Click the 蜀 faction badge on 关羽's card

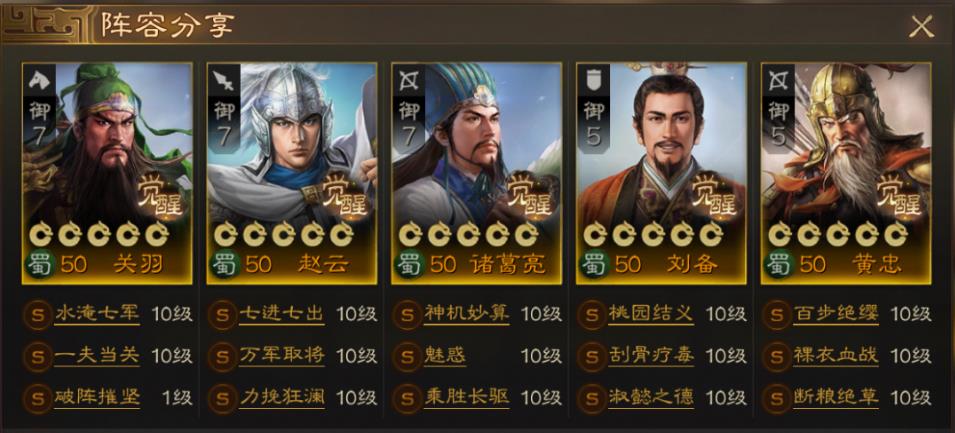(40, 265)
